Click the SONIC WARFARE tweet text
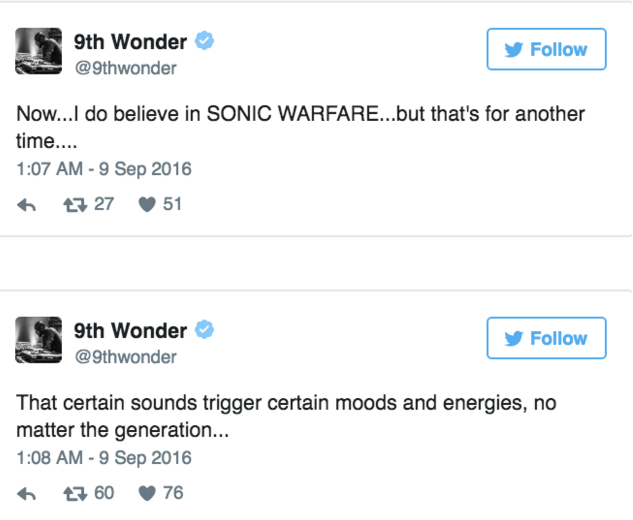The image size is (633, 520). coord(300,114)
